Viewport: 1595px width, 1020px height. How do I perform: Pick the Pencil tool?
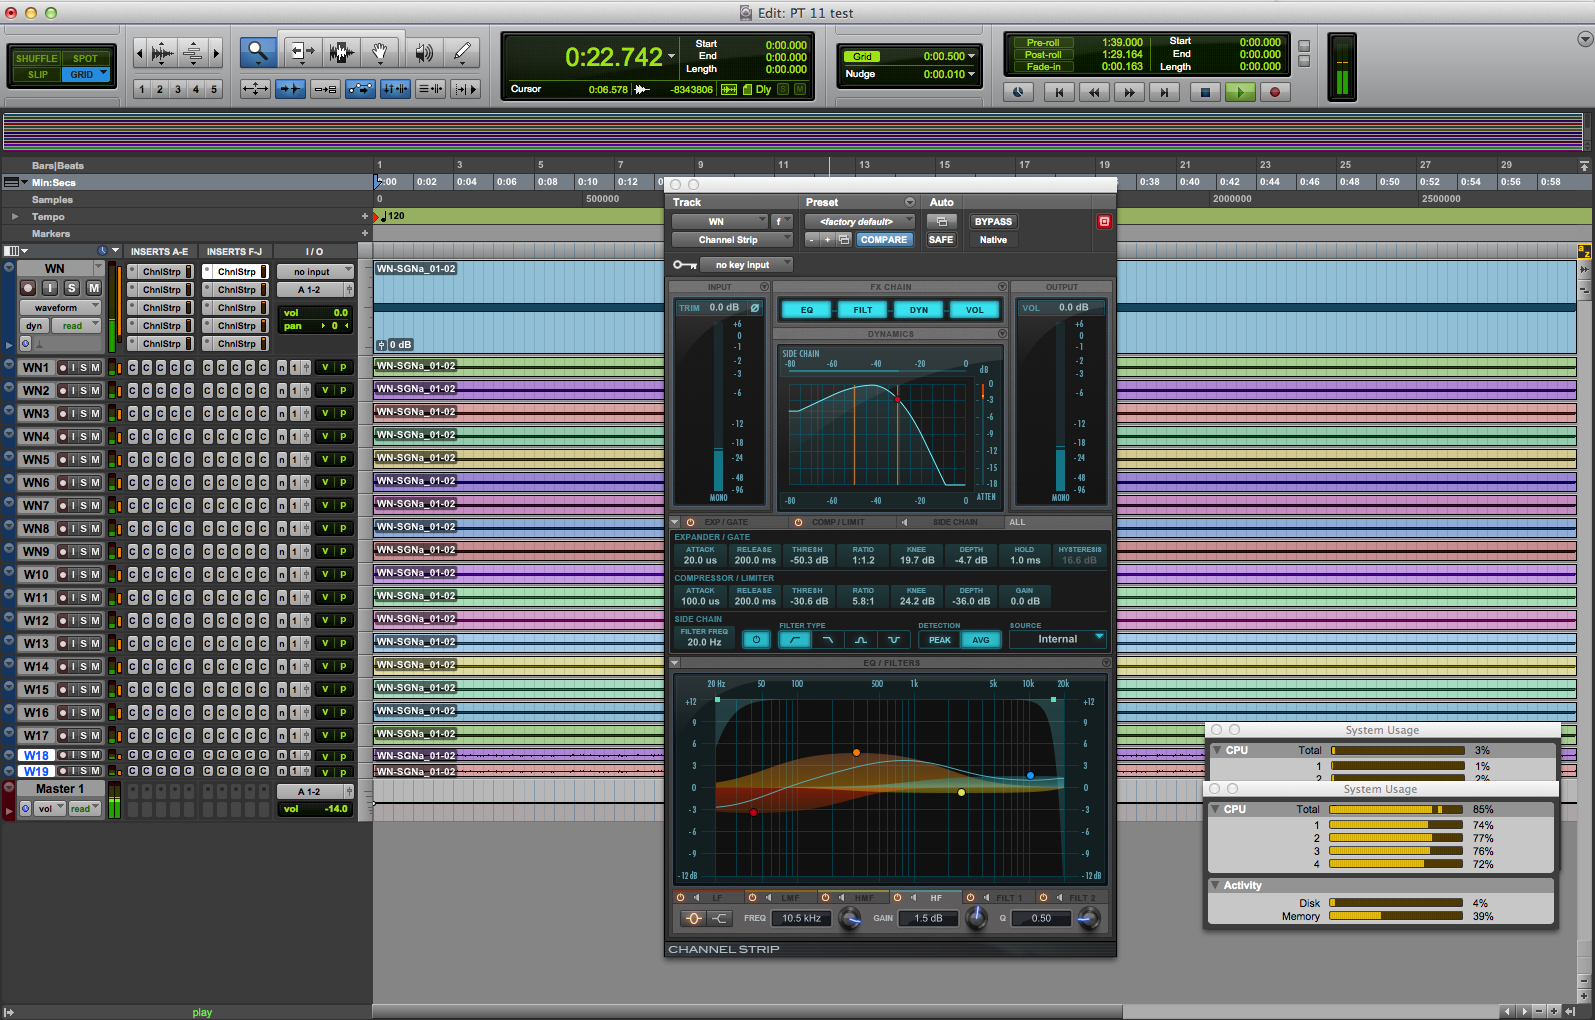[461, 52]
